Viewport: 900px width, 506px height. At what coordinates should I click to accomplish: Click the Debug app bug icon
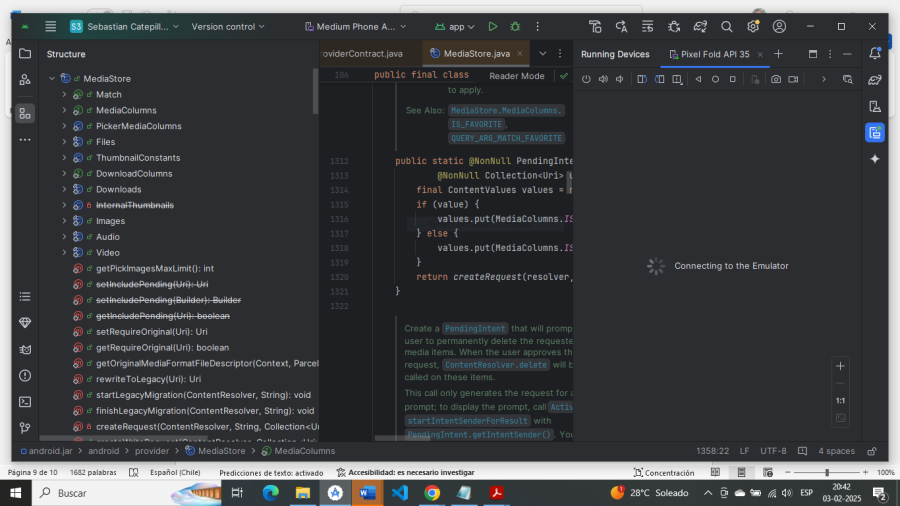515,27
